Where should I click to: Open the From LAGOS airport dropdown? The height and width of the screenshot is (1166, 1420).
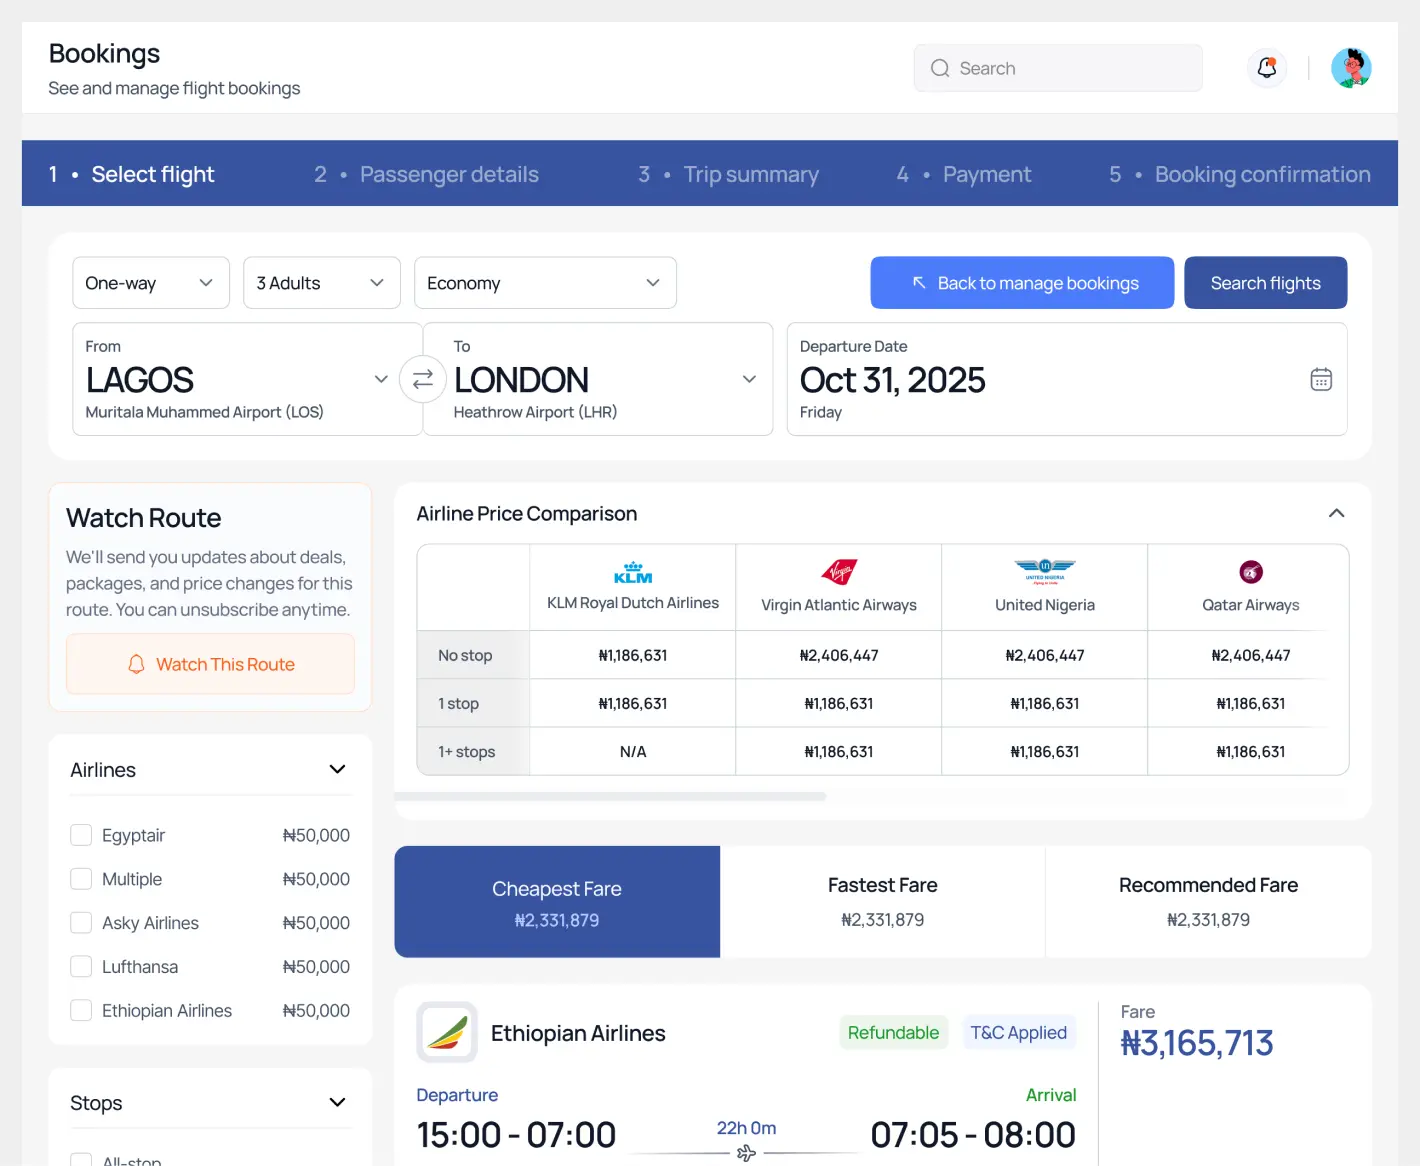pos(248,379)
